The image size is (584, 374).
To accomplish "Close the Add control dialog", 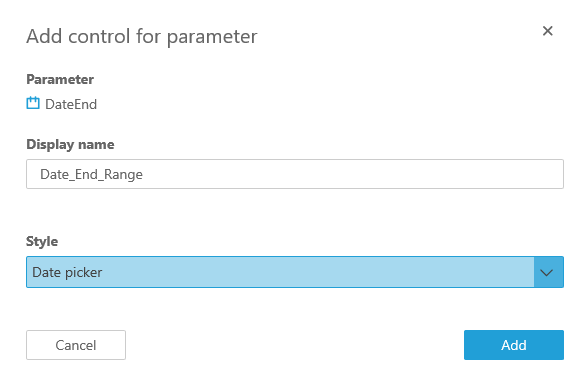I will (547, 31).
